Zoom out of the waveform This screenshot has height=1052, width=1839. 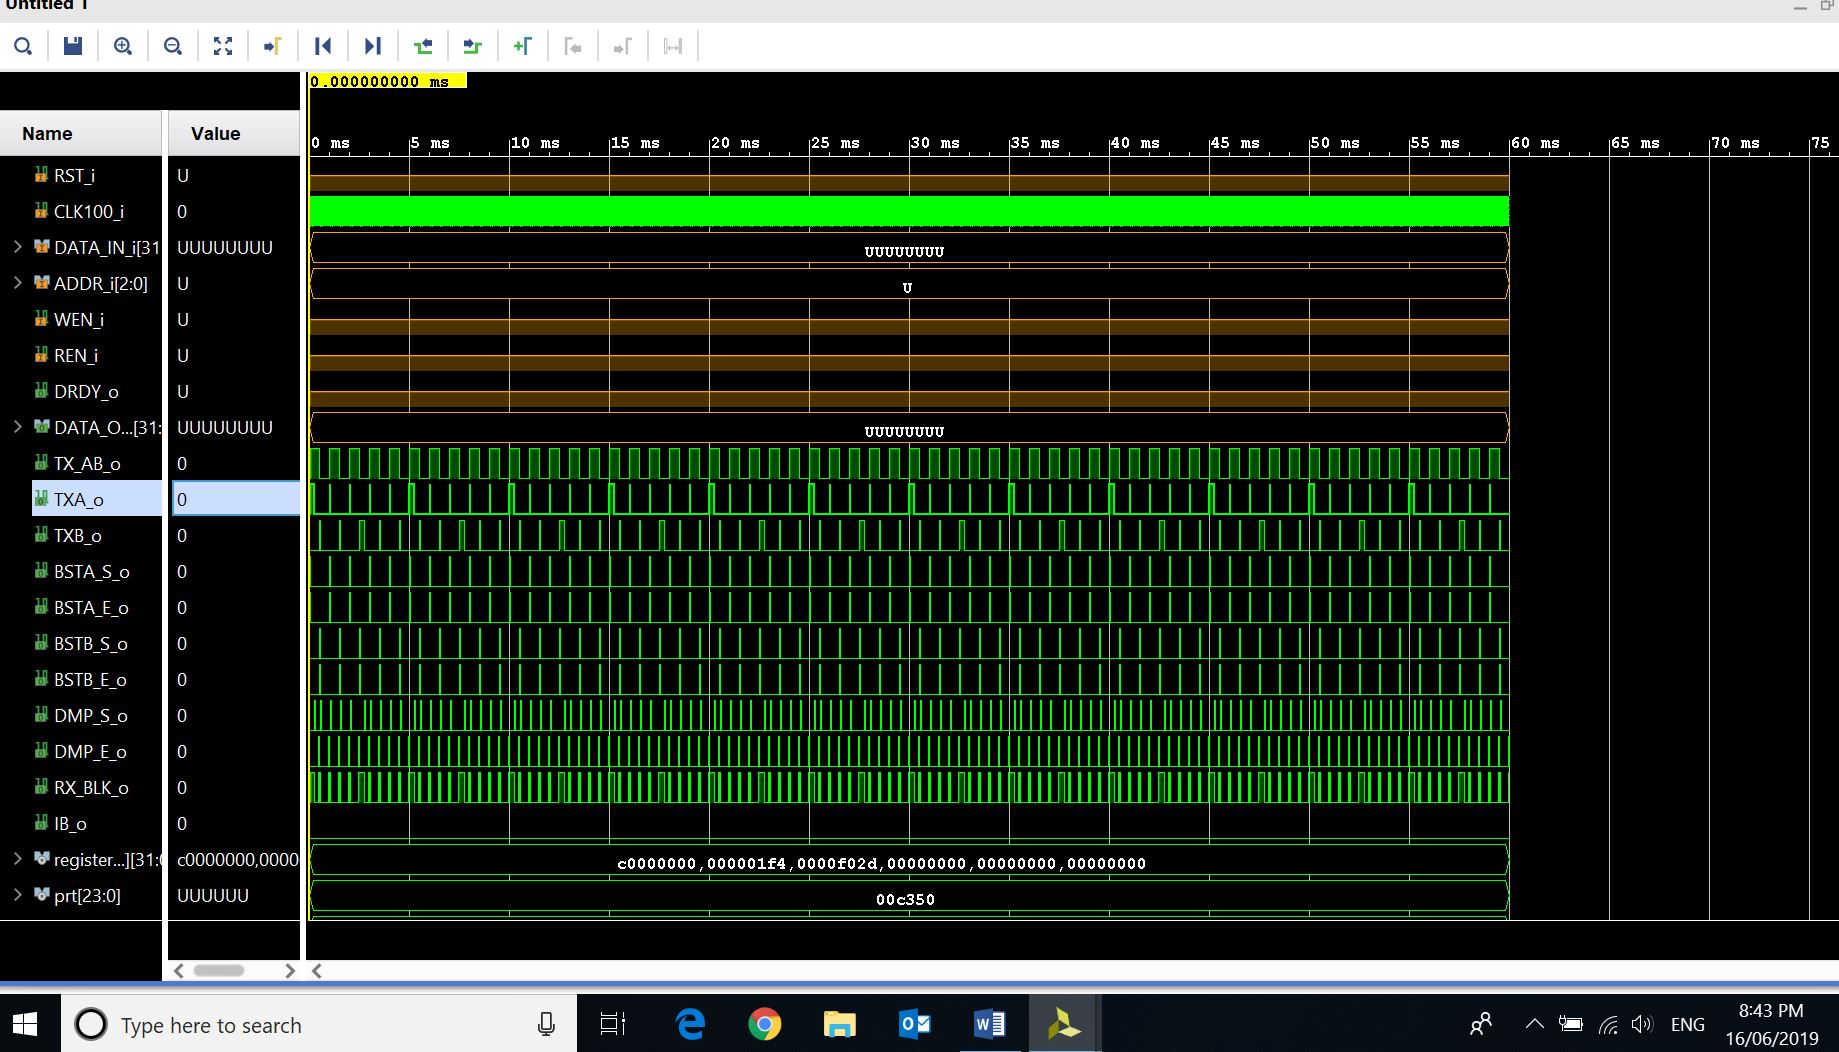coord(173,46)
